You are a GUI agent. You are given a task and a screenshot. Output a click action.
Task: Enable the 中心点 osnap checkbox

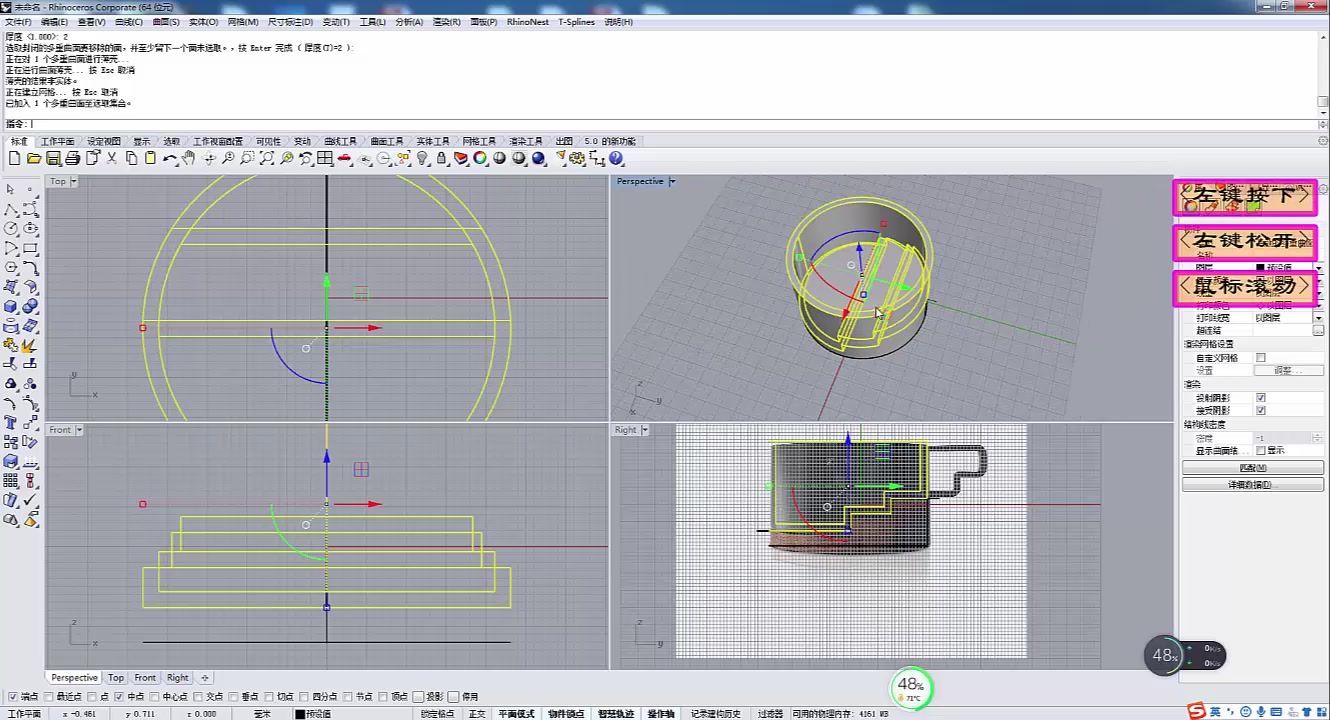point(156,697)
